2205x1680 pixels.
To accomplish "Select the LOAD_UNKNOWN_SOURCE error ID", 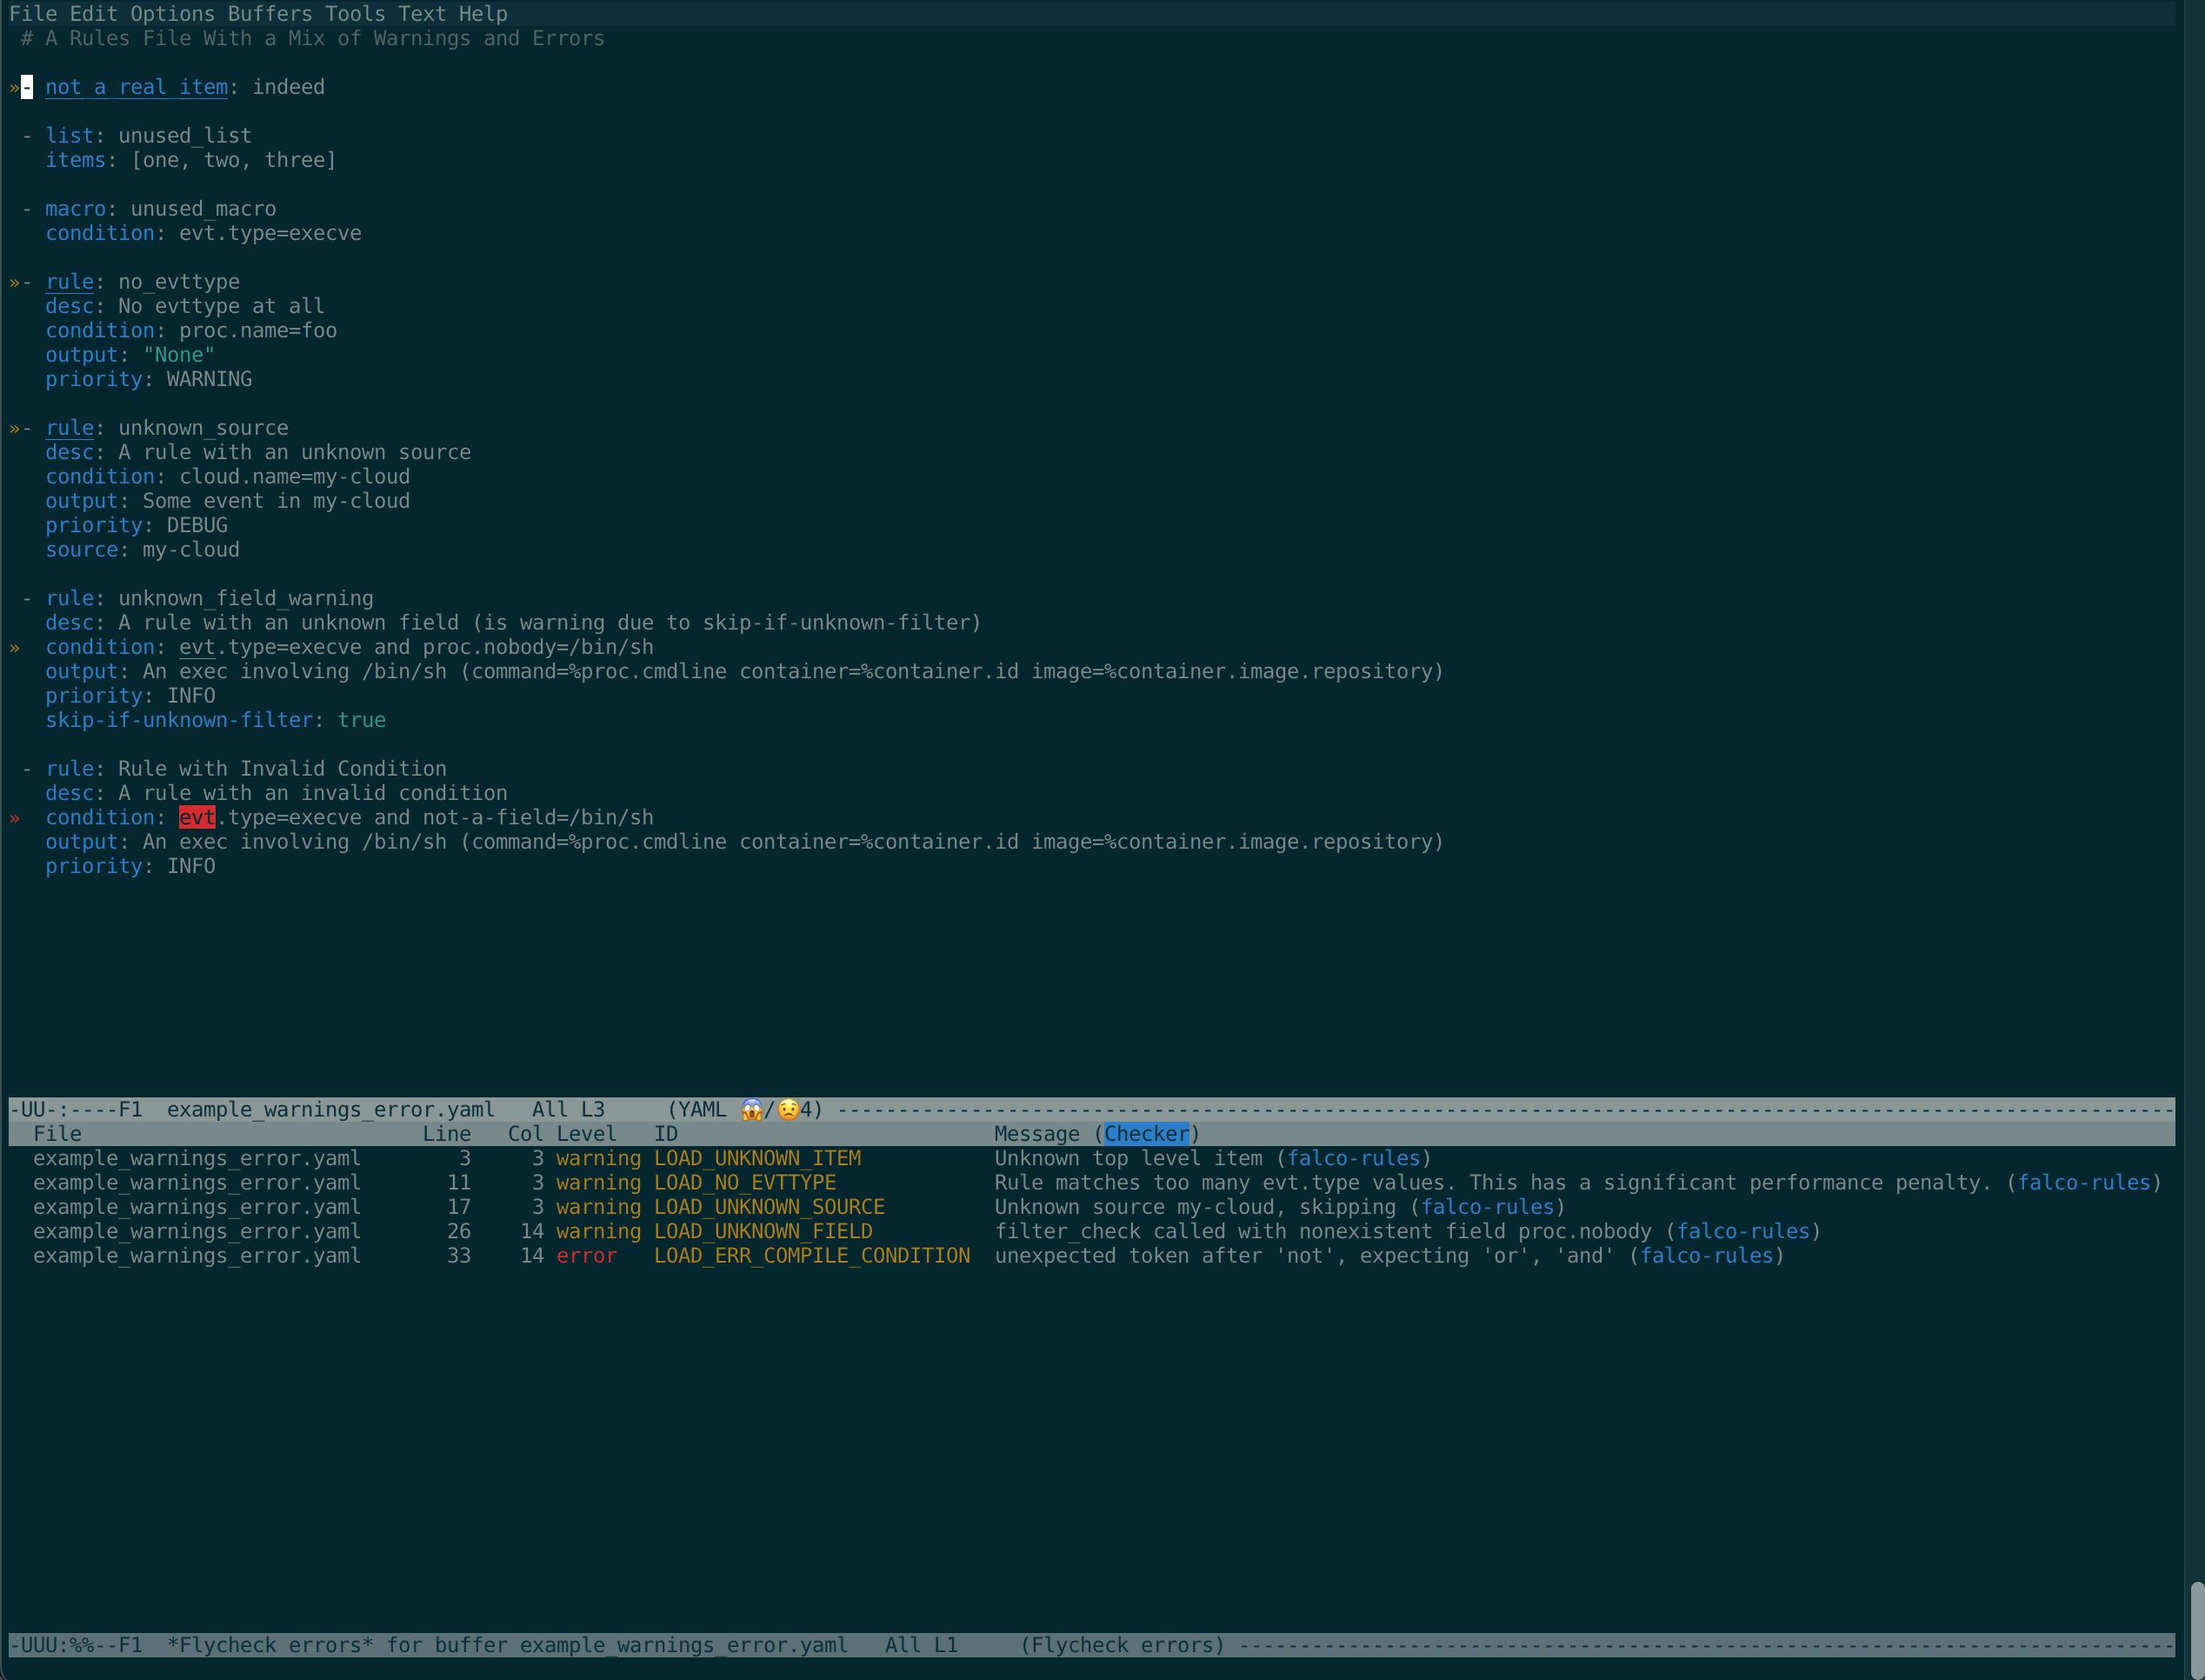I will click(769, 1207).
